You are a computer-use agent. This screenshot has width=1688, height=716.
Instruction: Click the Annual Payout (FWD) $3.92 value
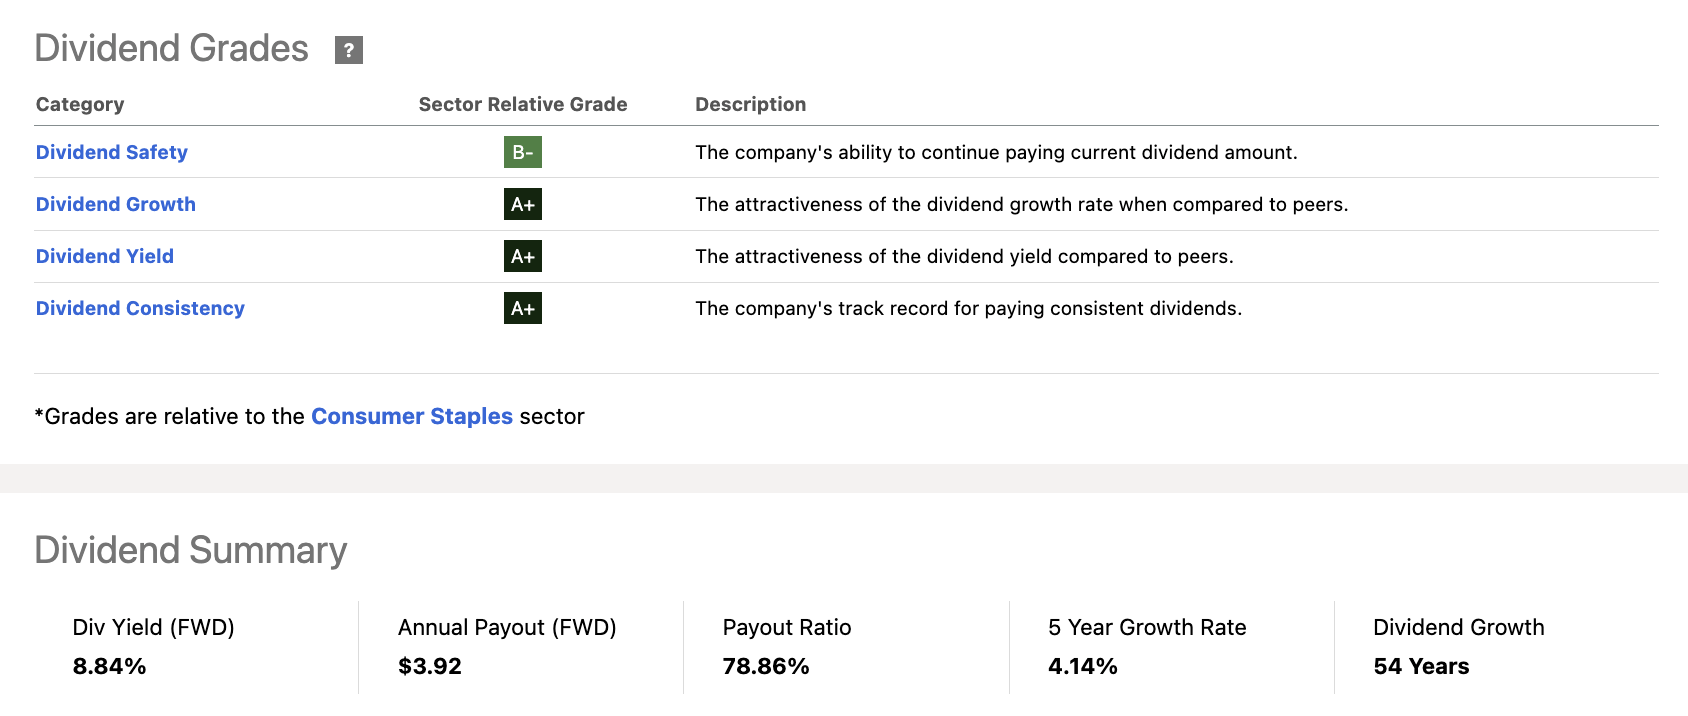[x=430, y=666]
